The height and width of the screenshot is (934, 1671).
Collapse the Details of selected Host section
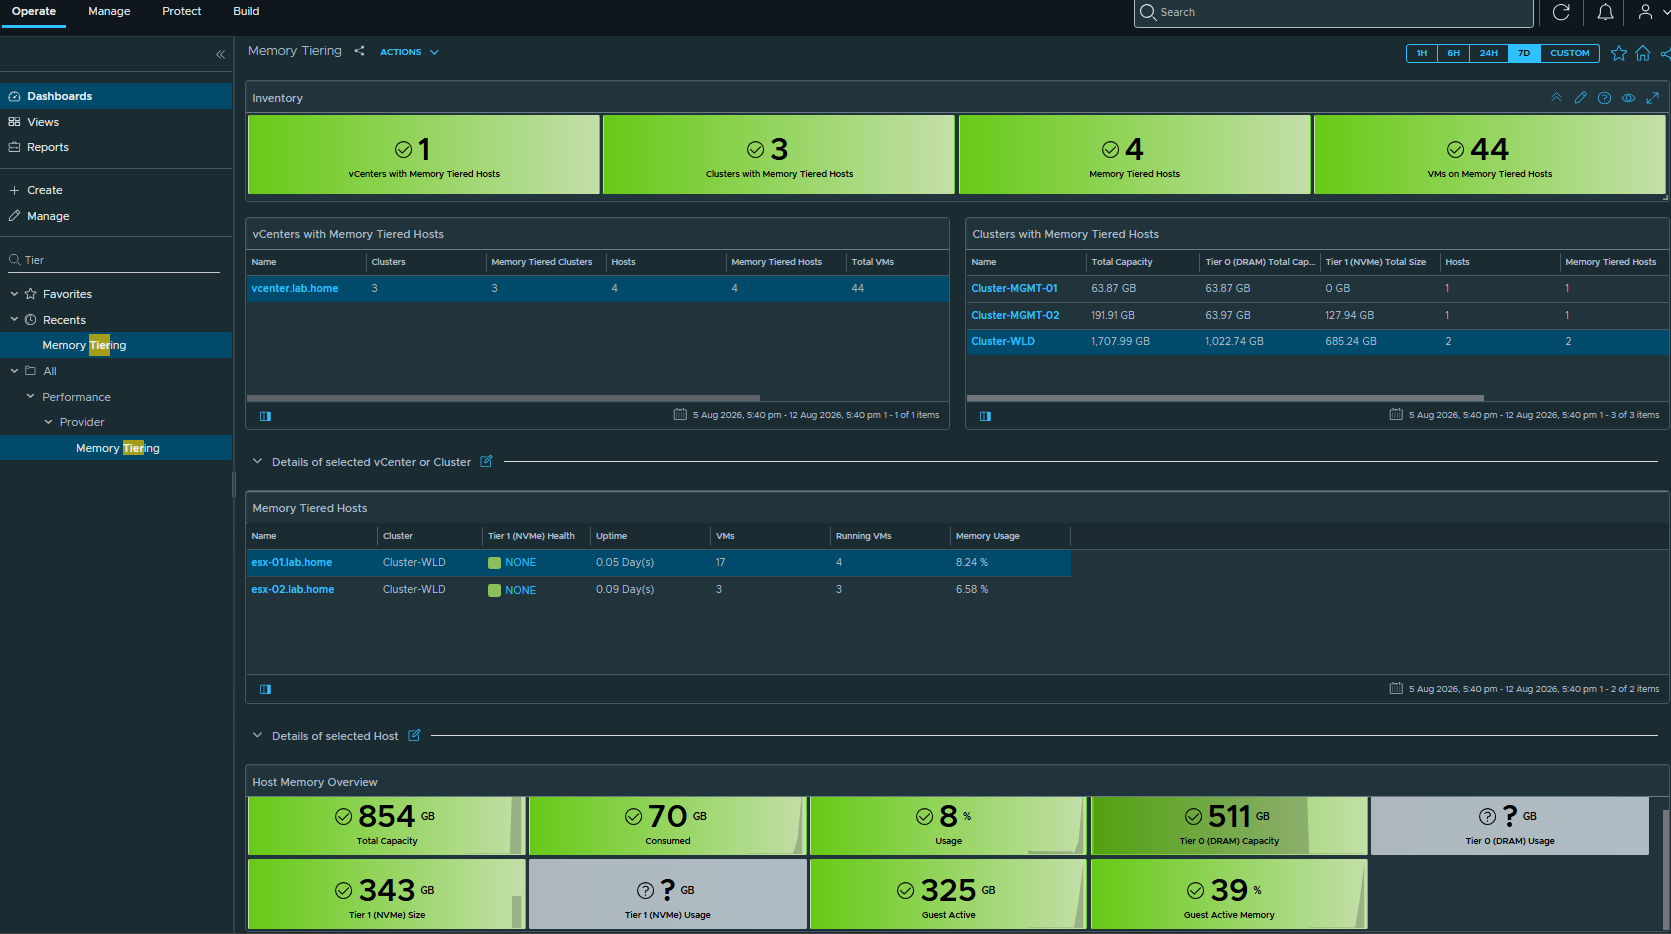257,735
